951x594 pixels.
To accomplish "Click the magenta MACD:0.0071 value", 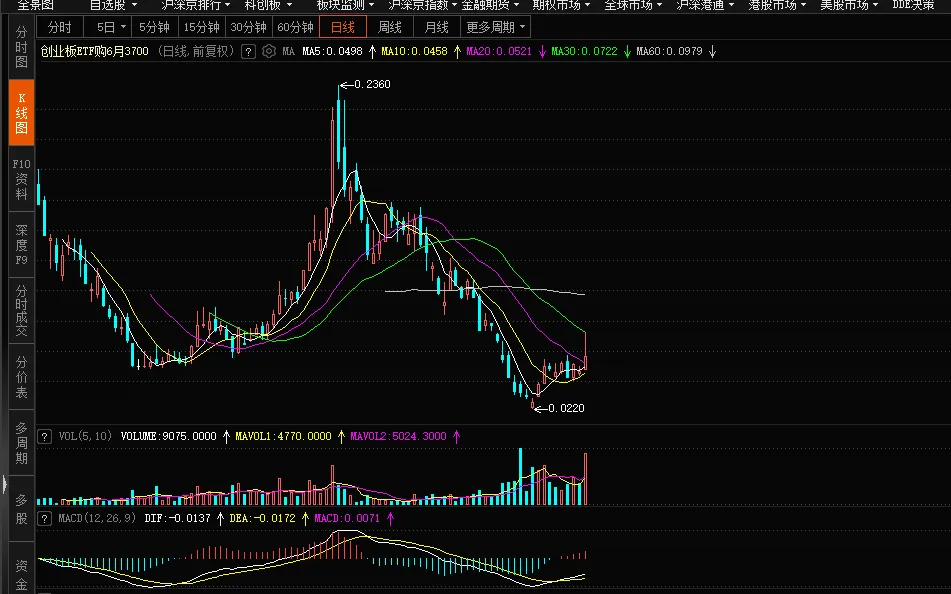I will 347,519.
